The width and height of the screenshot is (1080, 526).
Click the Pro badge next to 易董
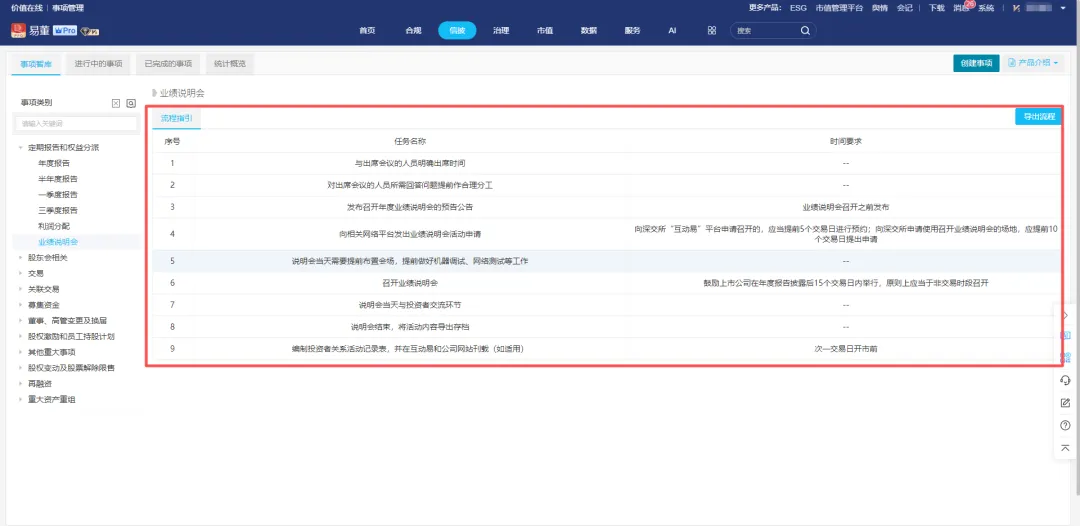click(65, 31)
